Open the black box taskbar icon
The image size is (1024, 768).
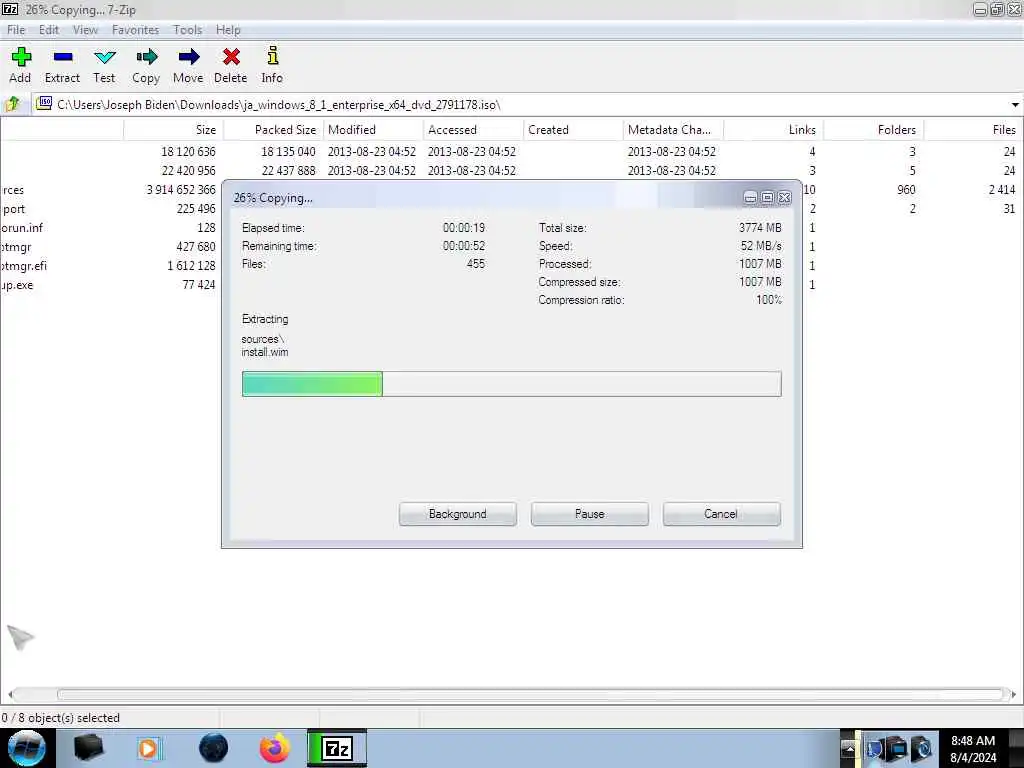[x=88, y=748]
